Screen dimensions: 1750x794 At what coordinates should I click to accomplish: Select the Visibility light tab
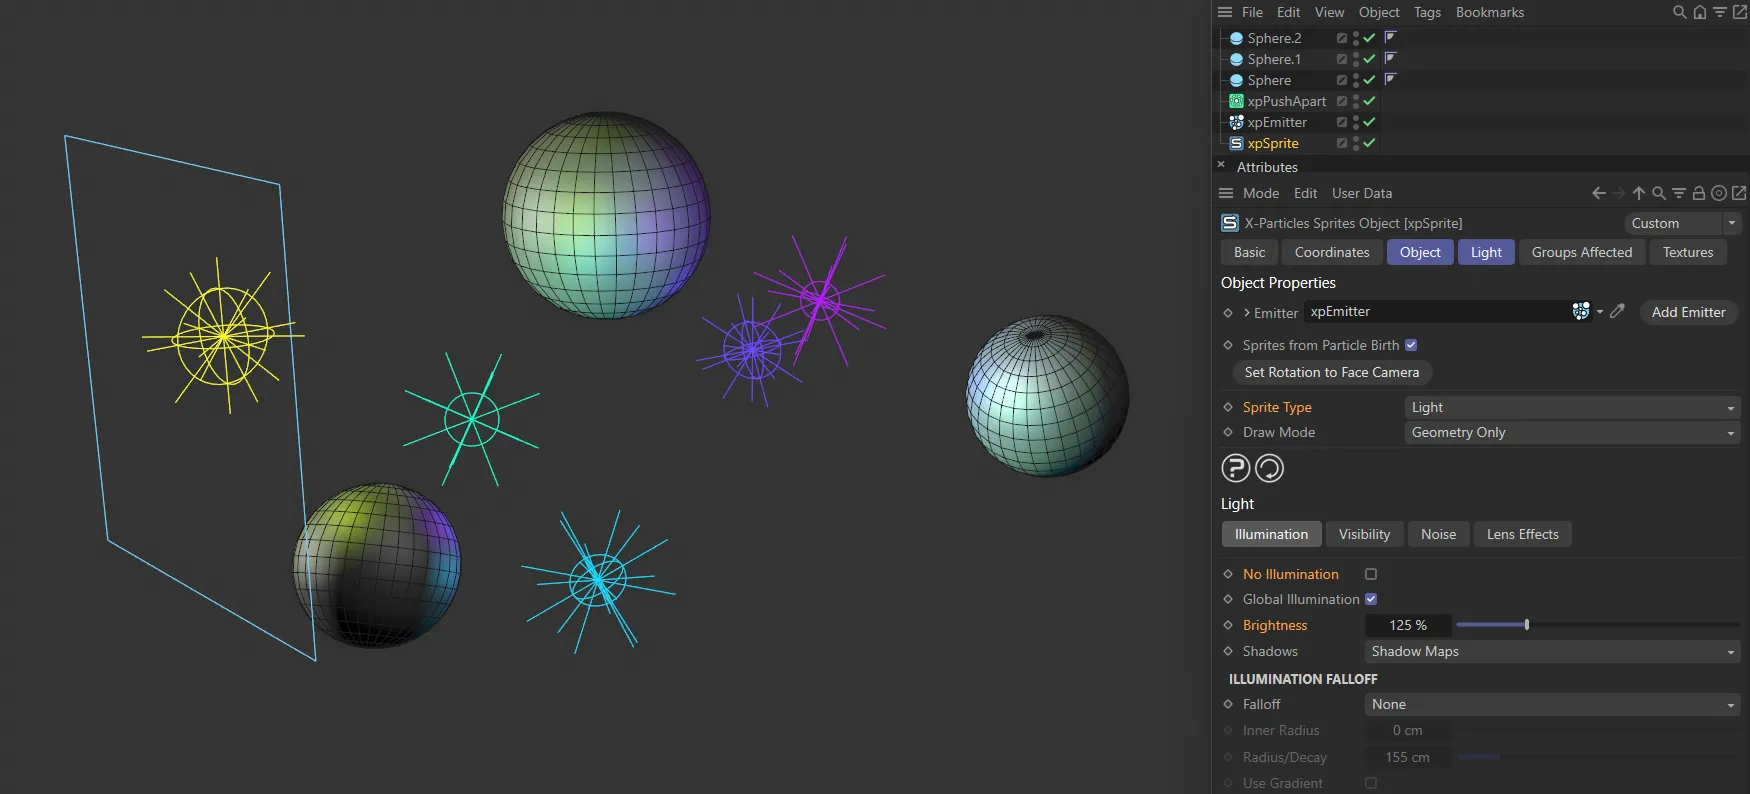(x=1364, y=534)
